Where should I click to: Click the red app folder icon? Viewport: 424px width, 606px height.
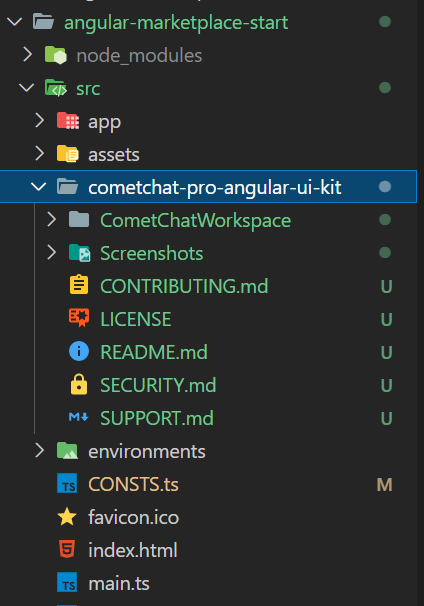68,121
